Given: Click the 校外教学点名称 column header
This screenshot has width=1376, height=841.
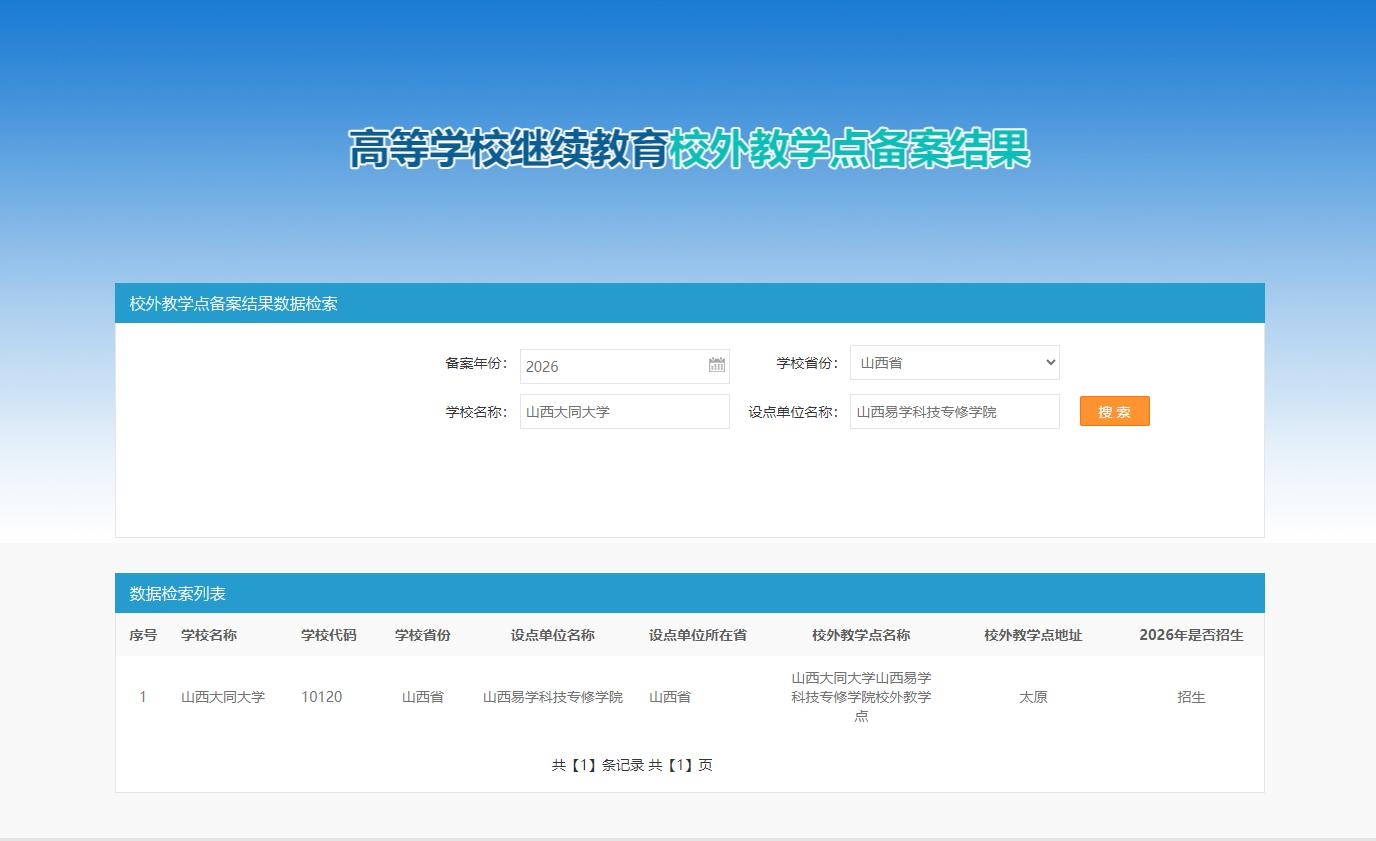Looking at the screenshot, I should click(x=861, y=635).
